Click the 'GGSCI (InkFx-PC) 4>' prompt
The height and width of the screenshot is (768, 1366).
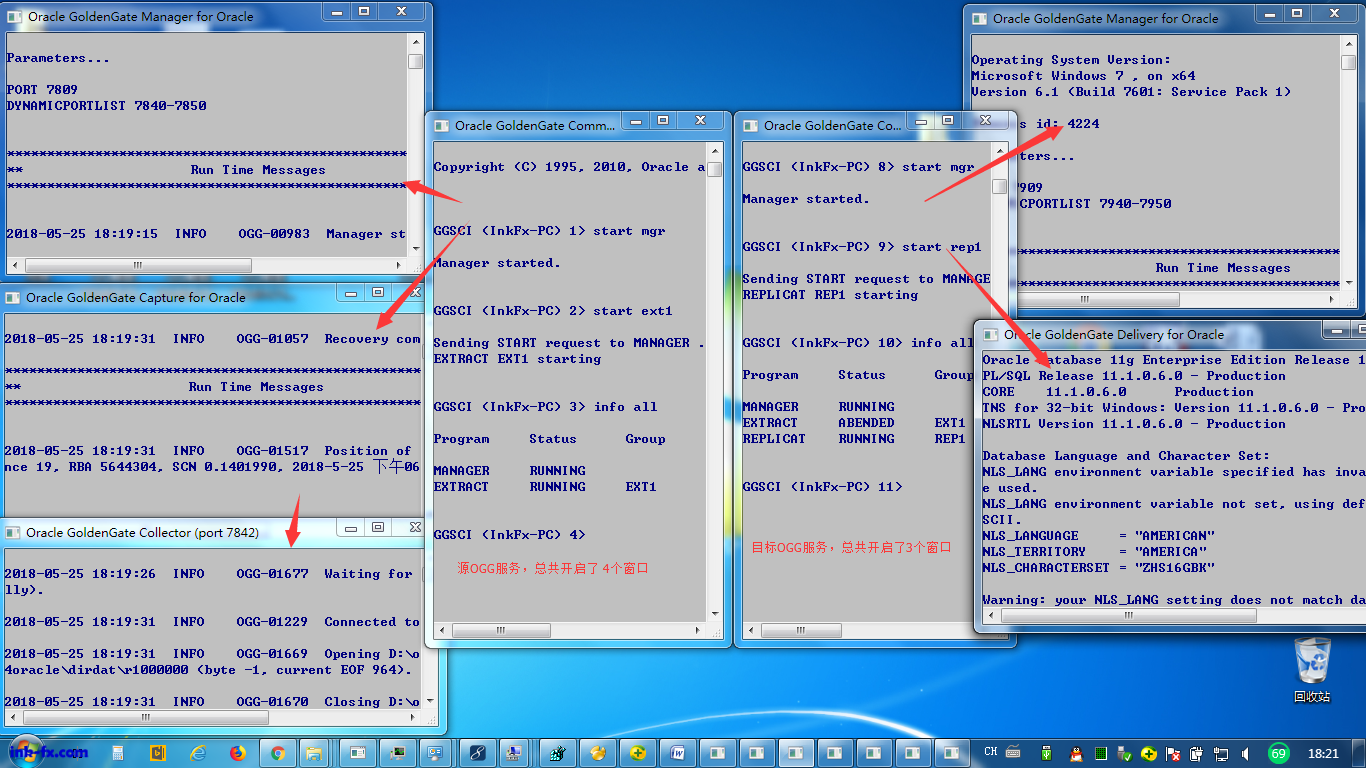[509, 535]
